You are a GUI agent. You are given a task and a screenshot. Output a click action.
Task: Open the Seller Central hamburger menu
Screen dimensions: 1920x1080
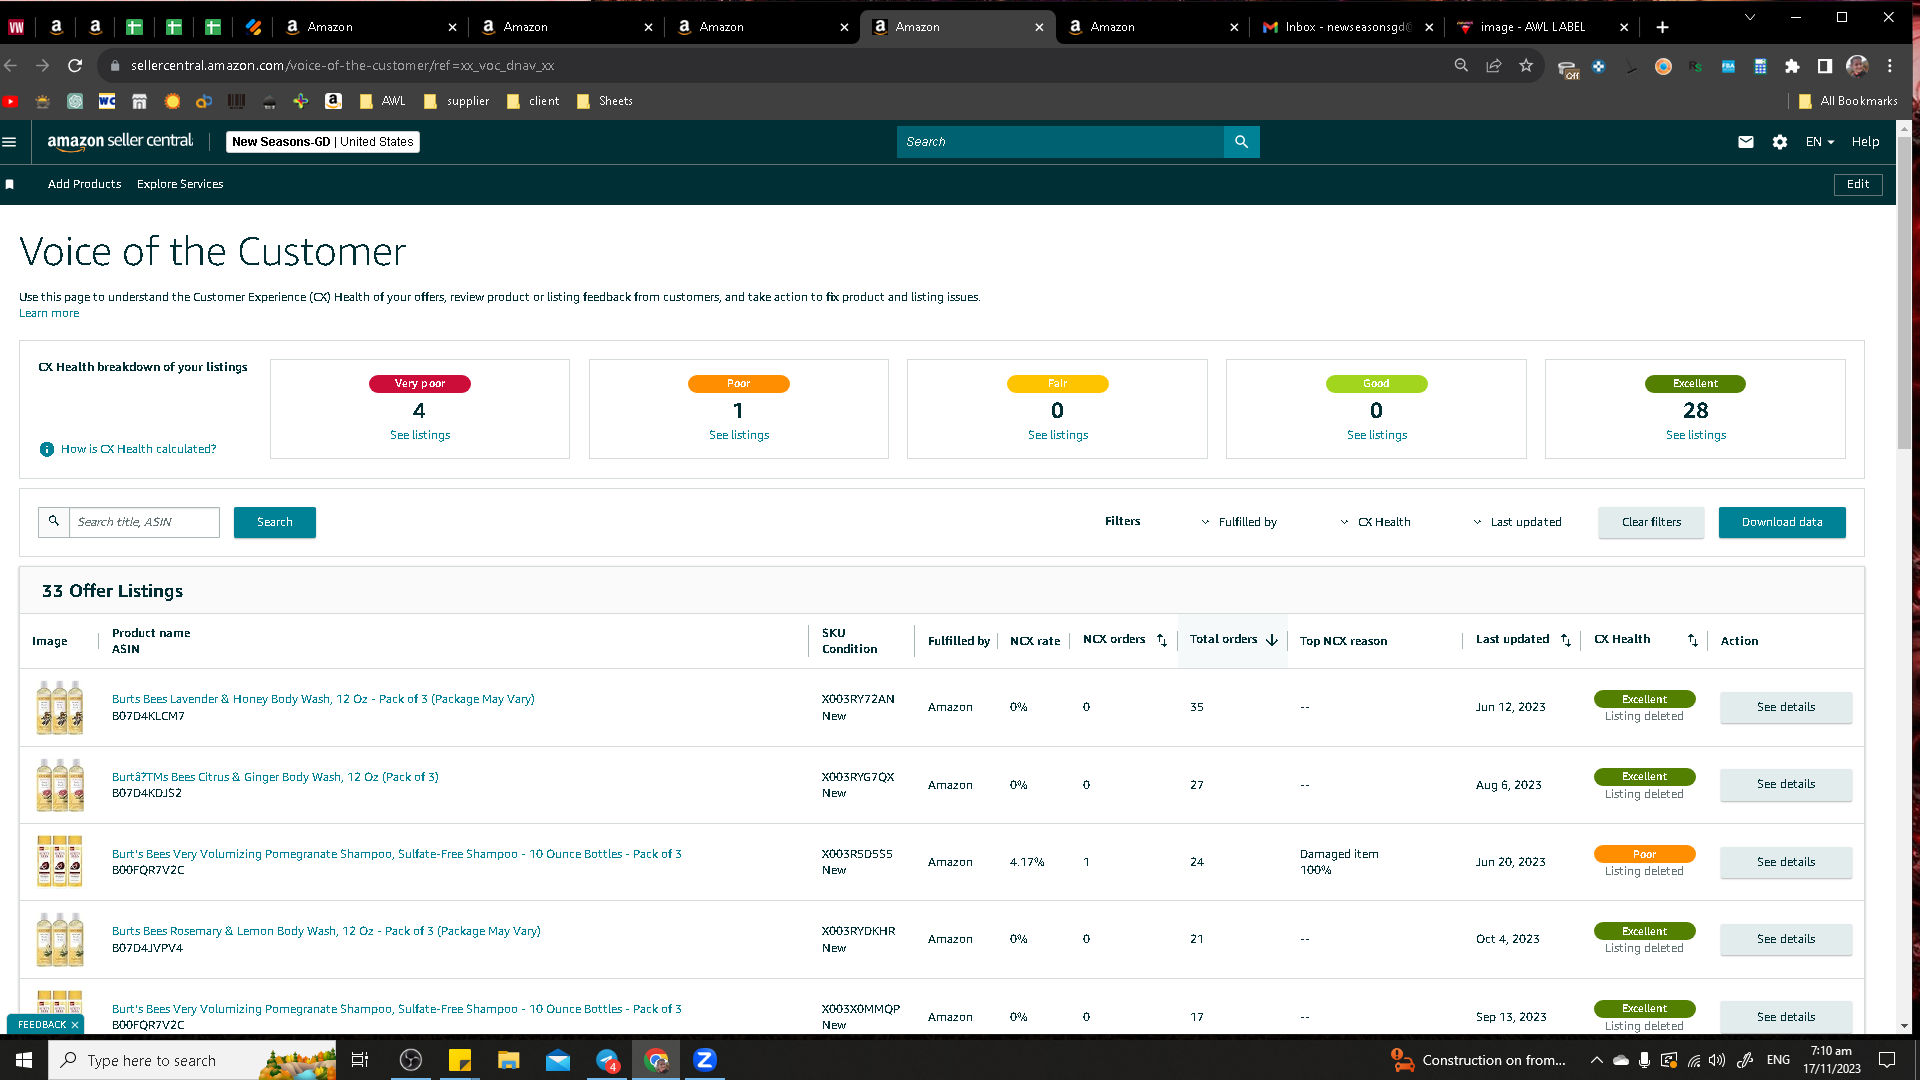[10, 142]
